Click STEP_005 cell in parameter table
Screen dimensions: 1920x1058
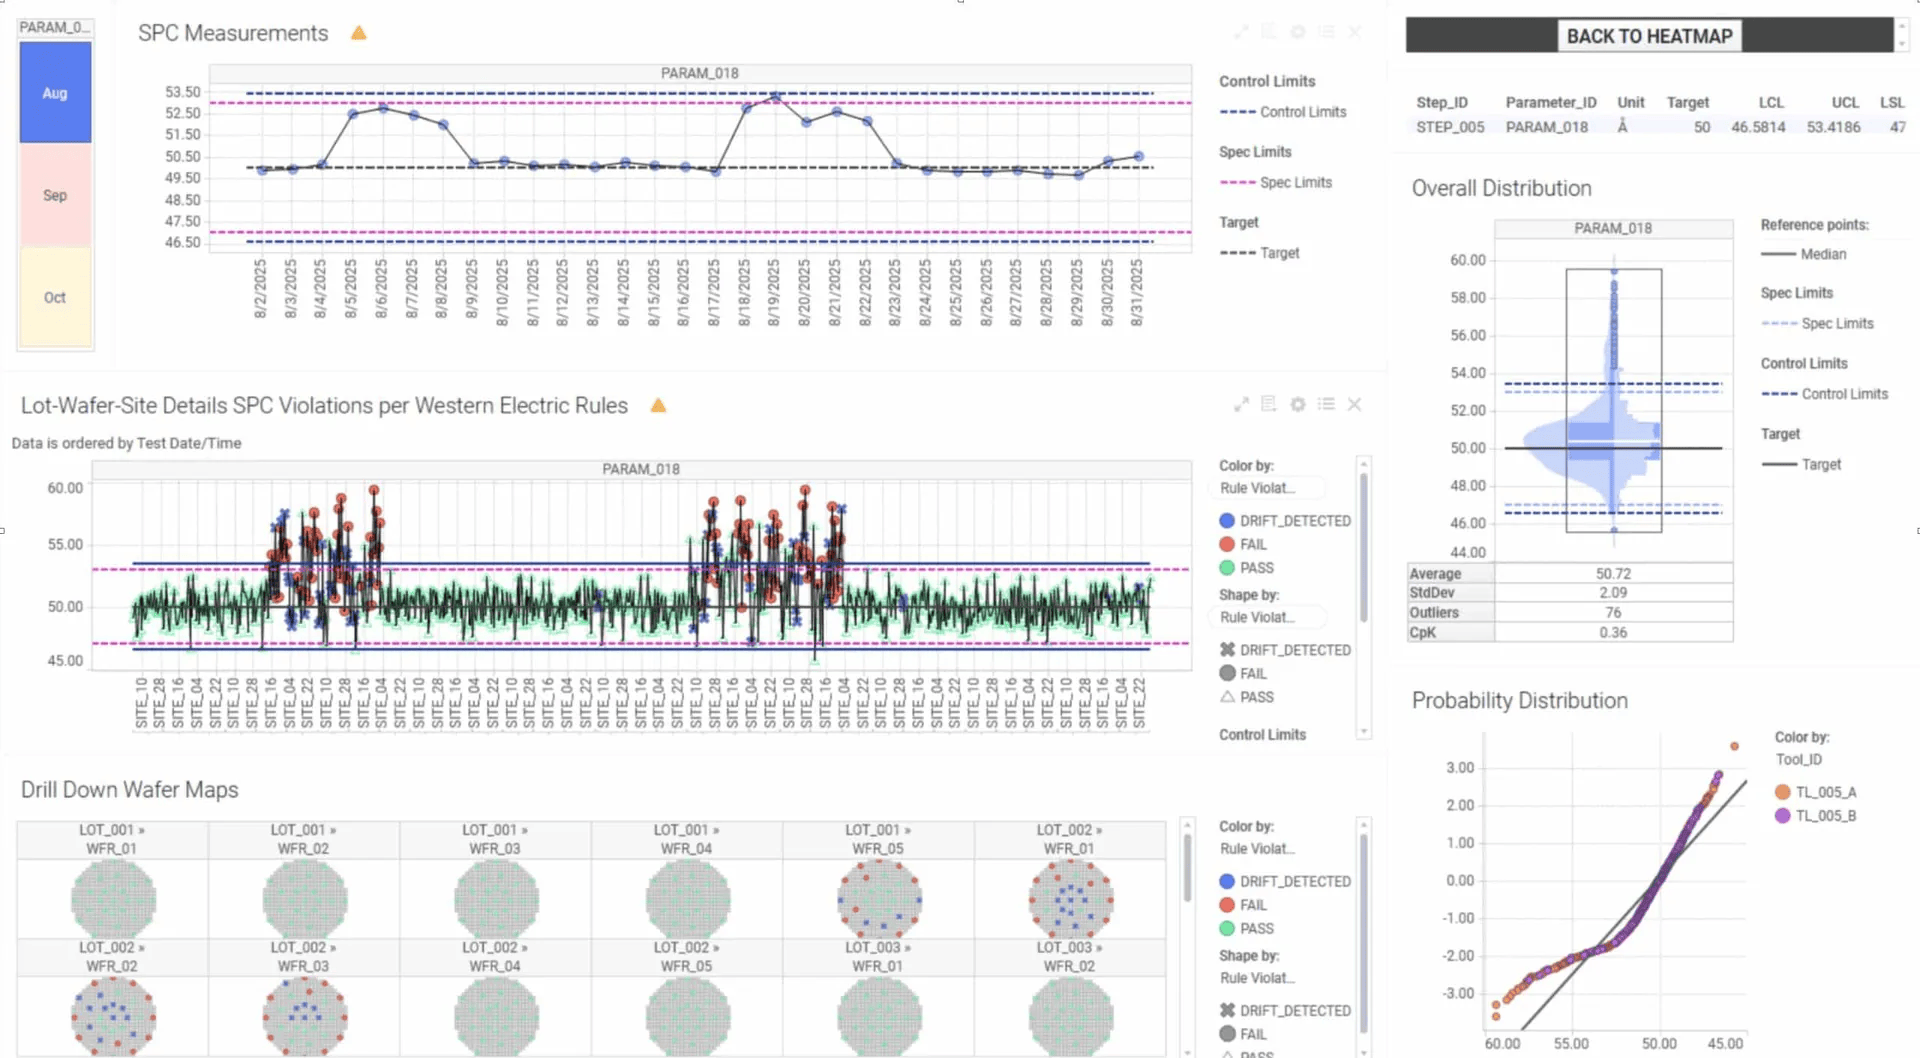[1450, 127]
